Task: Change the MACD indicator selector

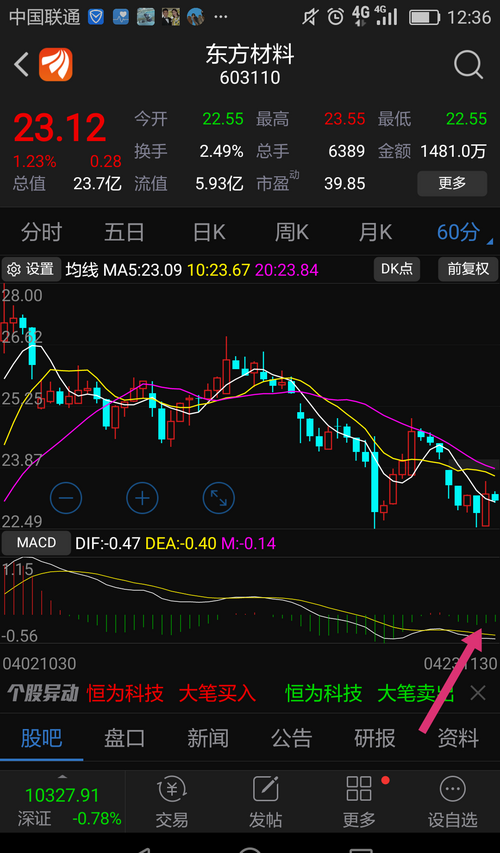Action: 36,542
